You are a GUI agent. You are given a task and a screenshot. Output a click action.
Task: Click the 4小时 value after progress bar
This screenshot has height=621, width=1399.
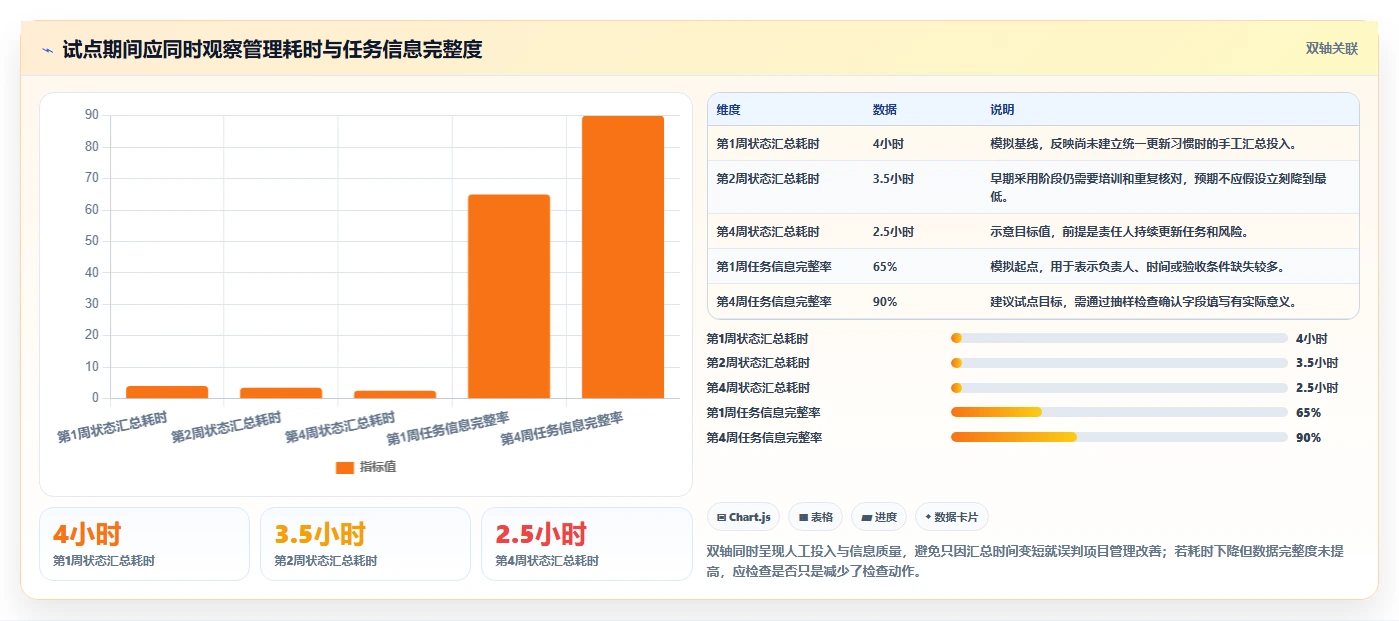pos(1312,339)
